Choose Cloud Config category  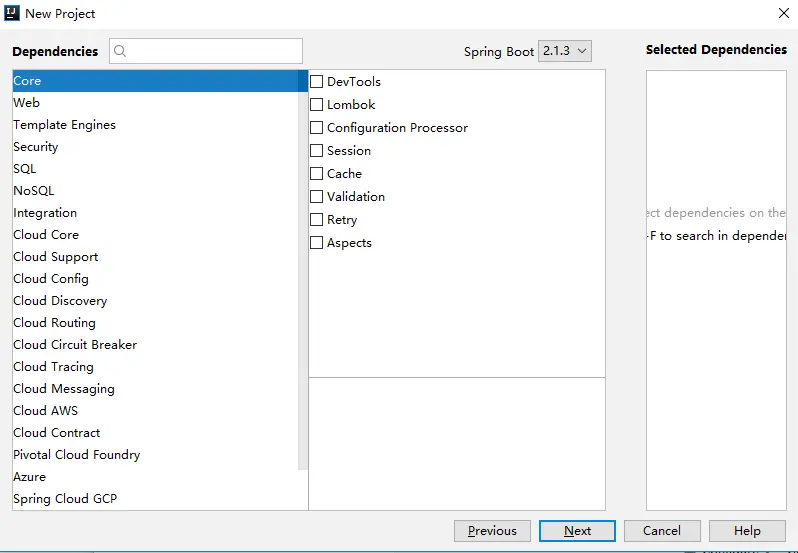click(155, 278)
